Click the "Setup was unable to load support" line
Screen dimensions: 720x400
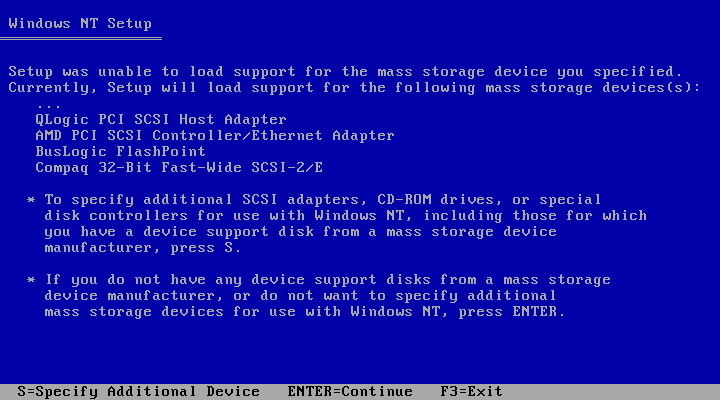point(344,71)
